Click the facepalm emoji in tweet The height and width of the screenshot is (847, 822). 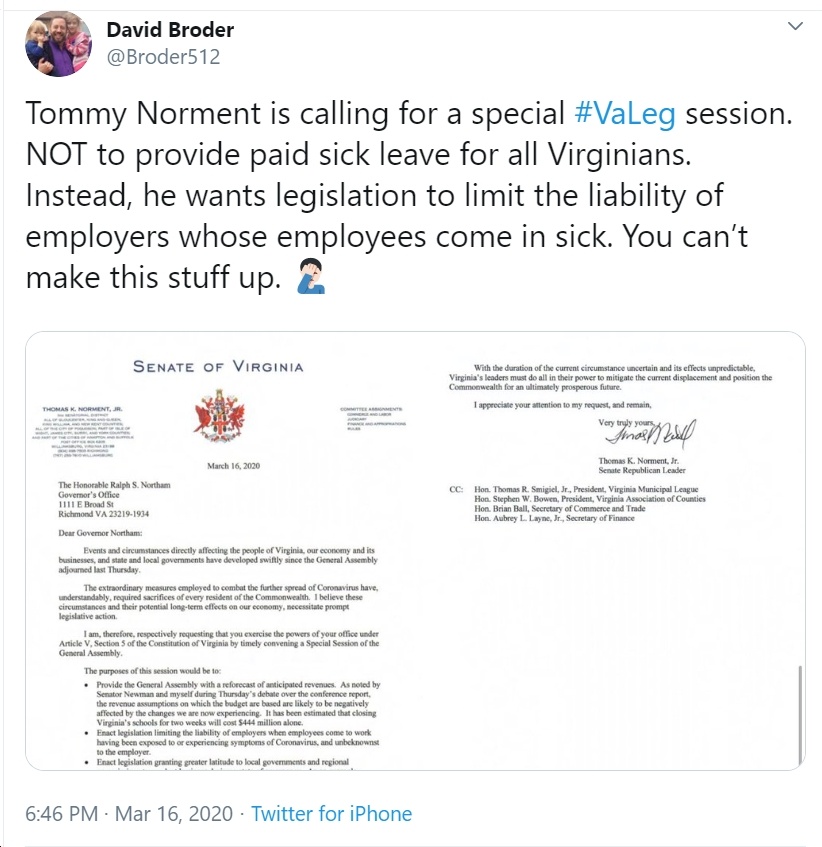(x=311, y=276)
